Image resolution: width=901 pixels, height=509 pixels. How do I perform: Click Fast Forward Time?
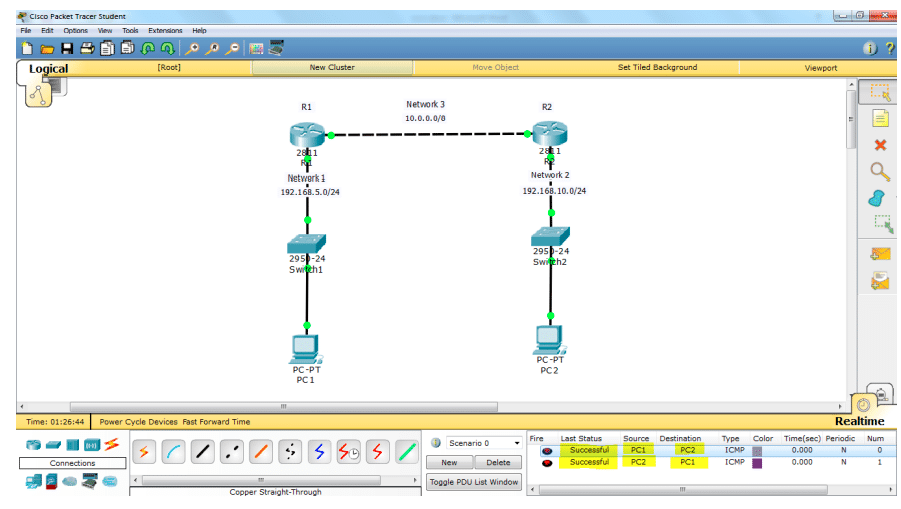[x=216, y=422]
